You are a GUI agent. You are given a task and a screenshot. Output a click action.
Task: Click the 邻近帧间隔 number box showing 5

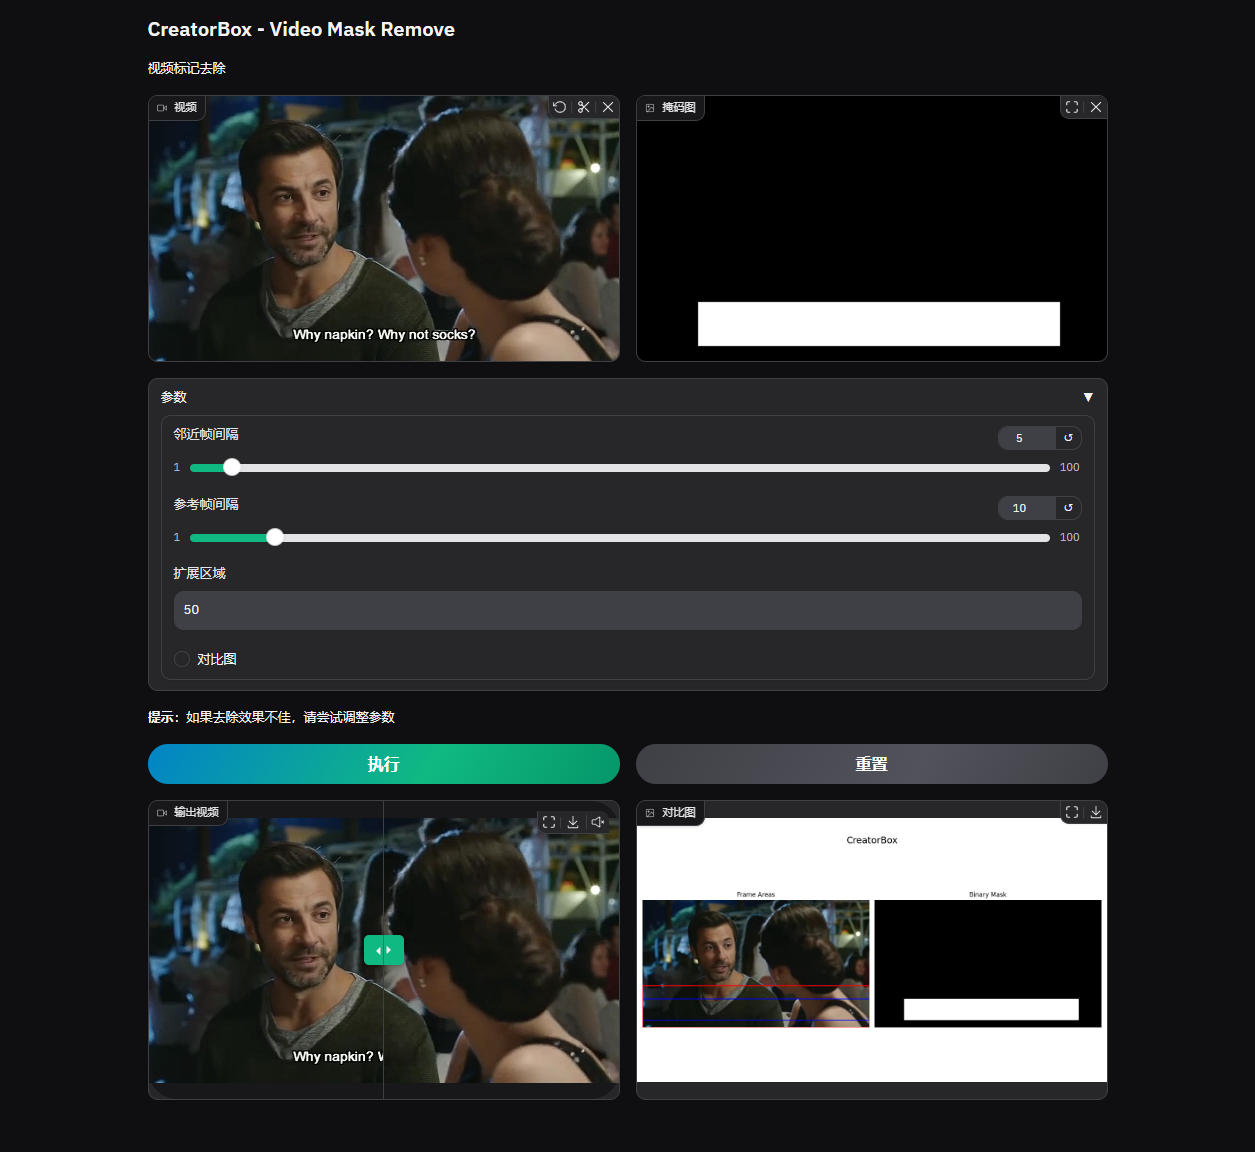click(x=1027, y=438)
